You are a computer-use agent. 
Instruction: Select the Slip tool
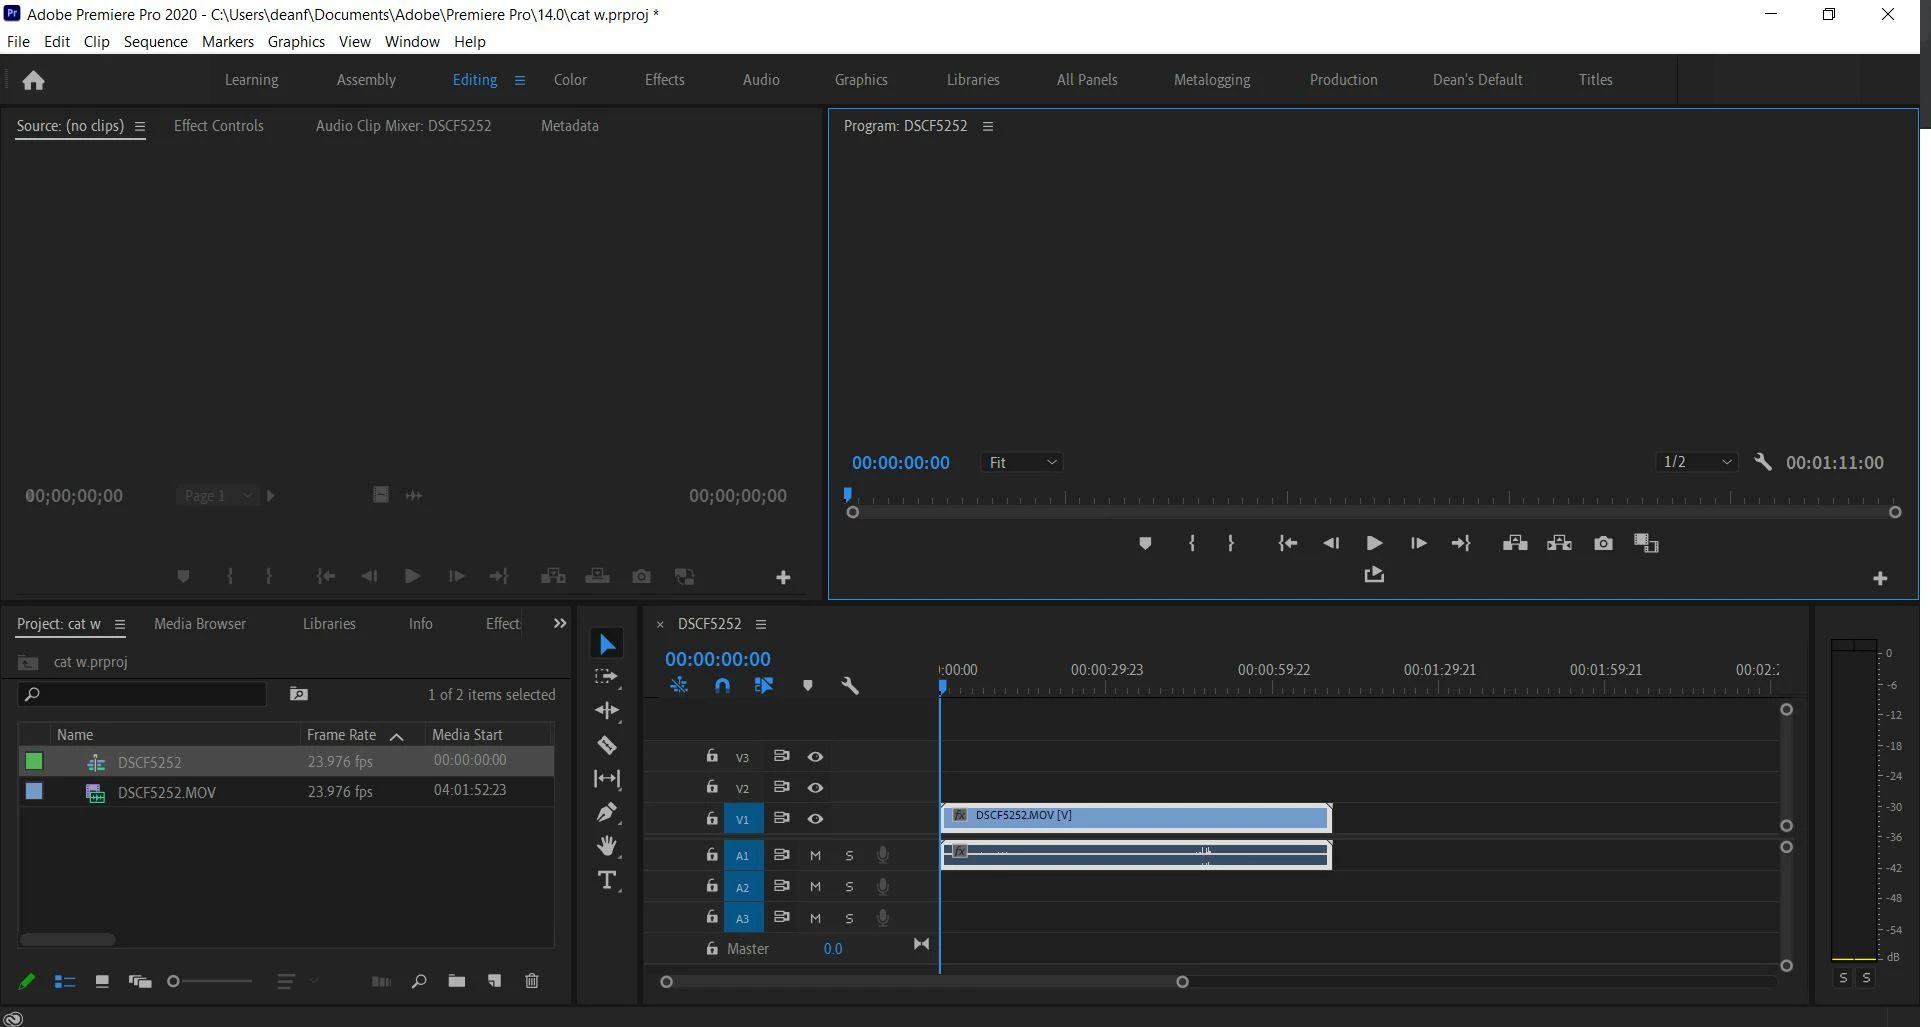pos(607,778)
